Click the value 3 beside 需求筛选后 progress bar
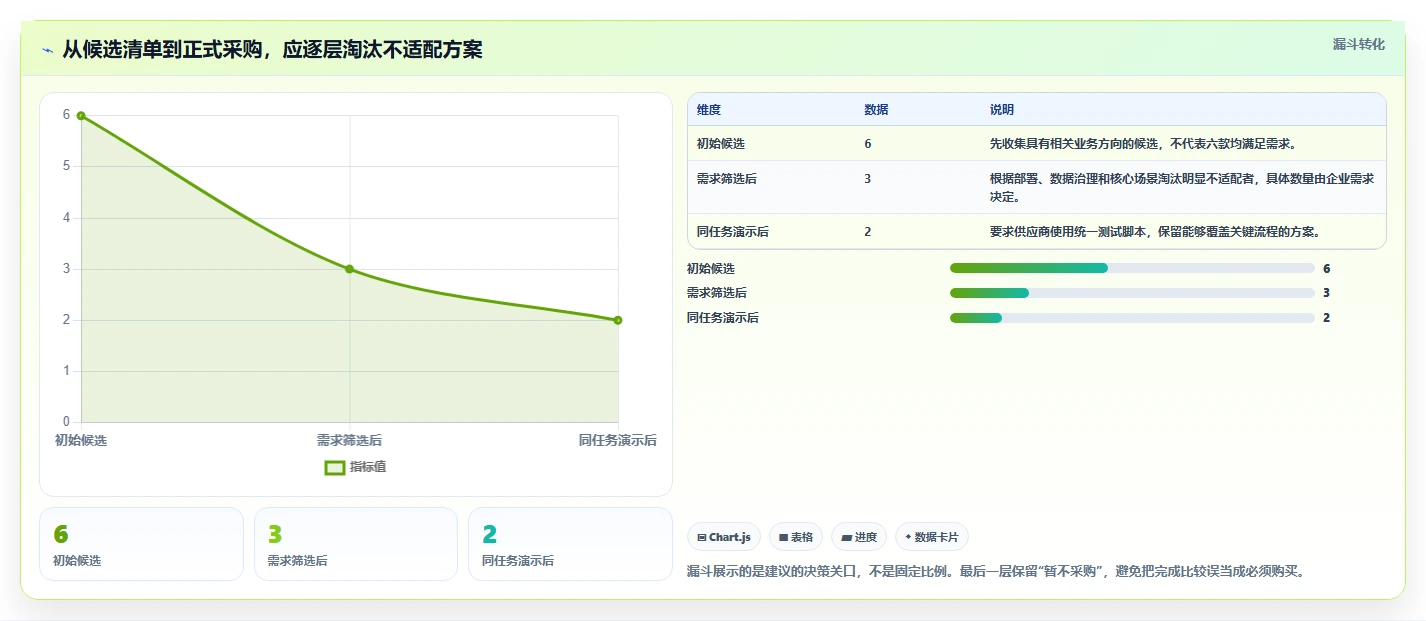Screen dimensions: 1426x621 pyautogui.click(x=1326, y=293)
